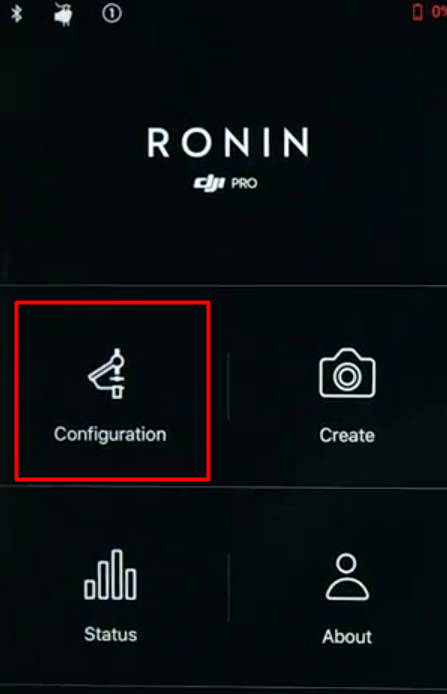Image resolution: width=447 pixels, height=694 pixels.
Task: Tap the white gimbal device icon beside Bluetooth
Action: (63, 14)
